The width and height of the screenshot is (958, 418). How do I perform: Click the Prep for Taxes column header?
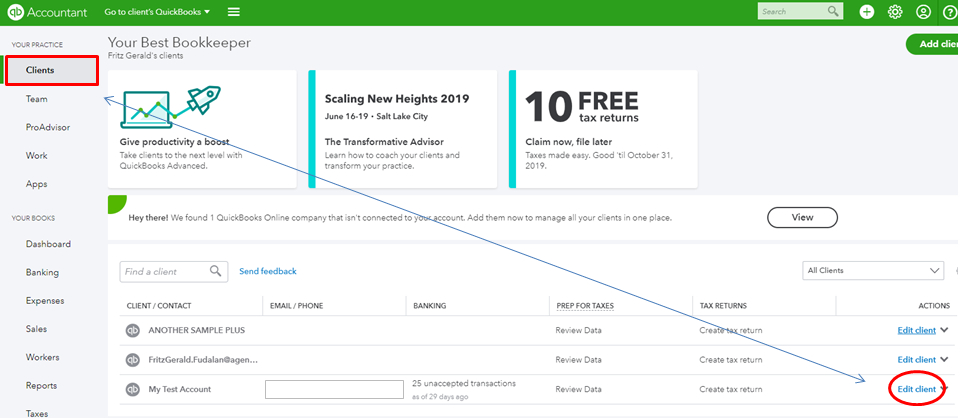click(x=585, y=306)
